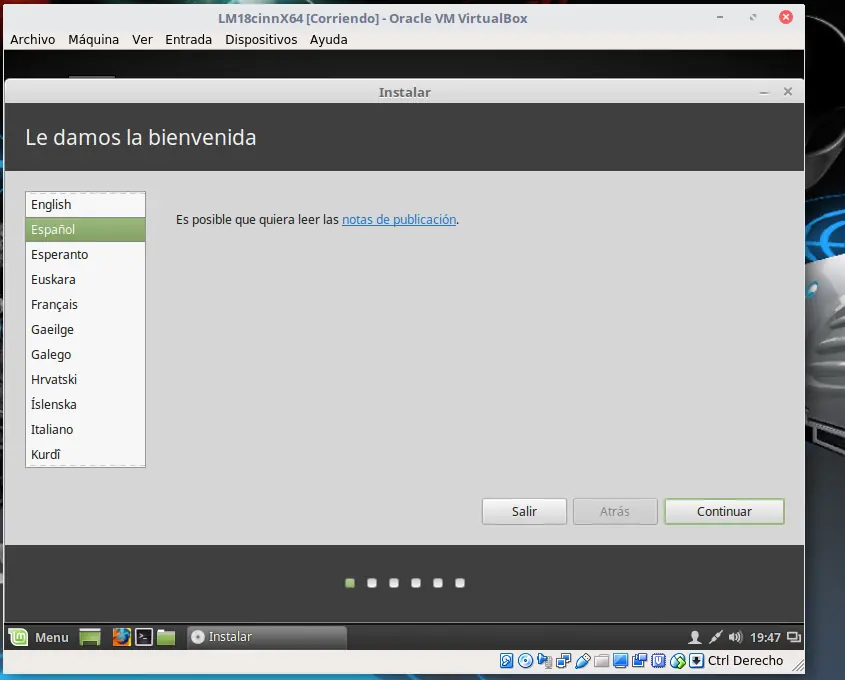Select Español in the language list

85,230
